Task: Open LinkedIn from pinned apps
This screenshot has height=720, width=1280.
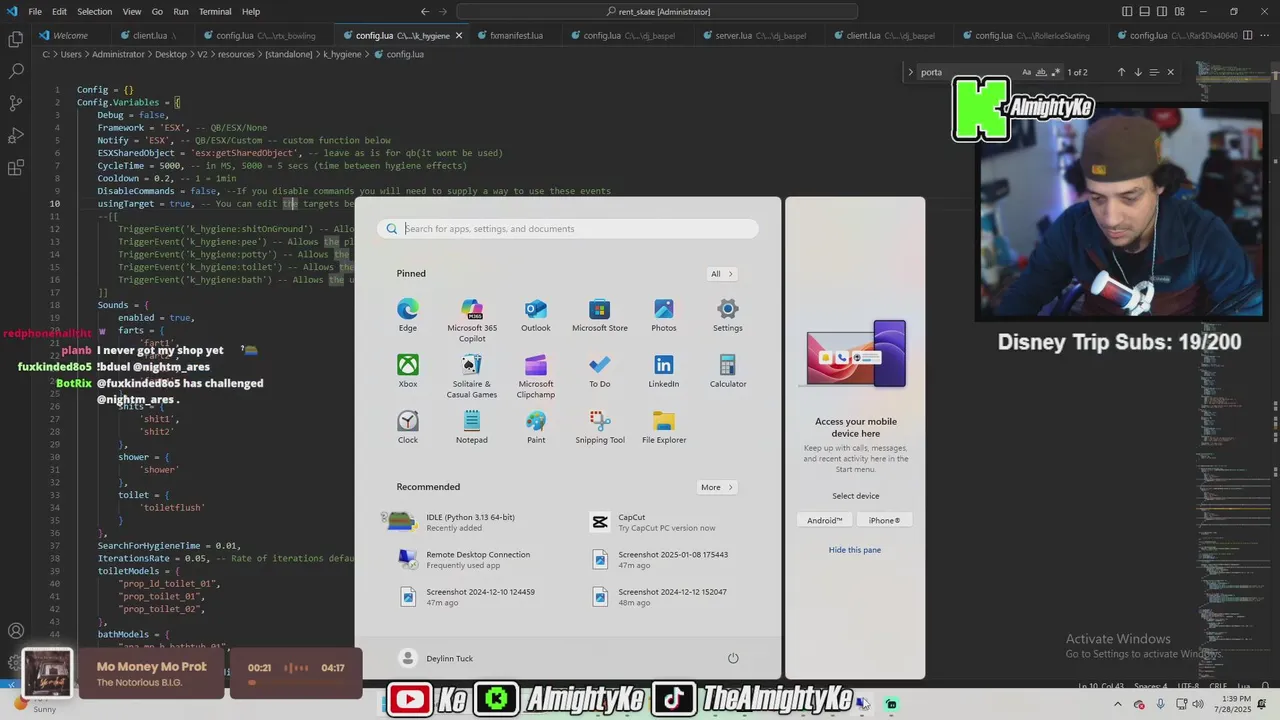Action: tap(663, 371)
